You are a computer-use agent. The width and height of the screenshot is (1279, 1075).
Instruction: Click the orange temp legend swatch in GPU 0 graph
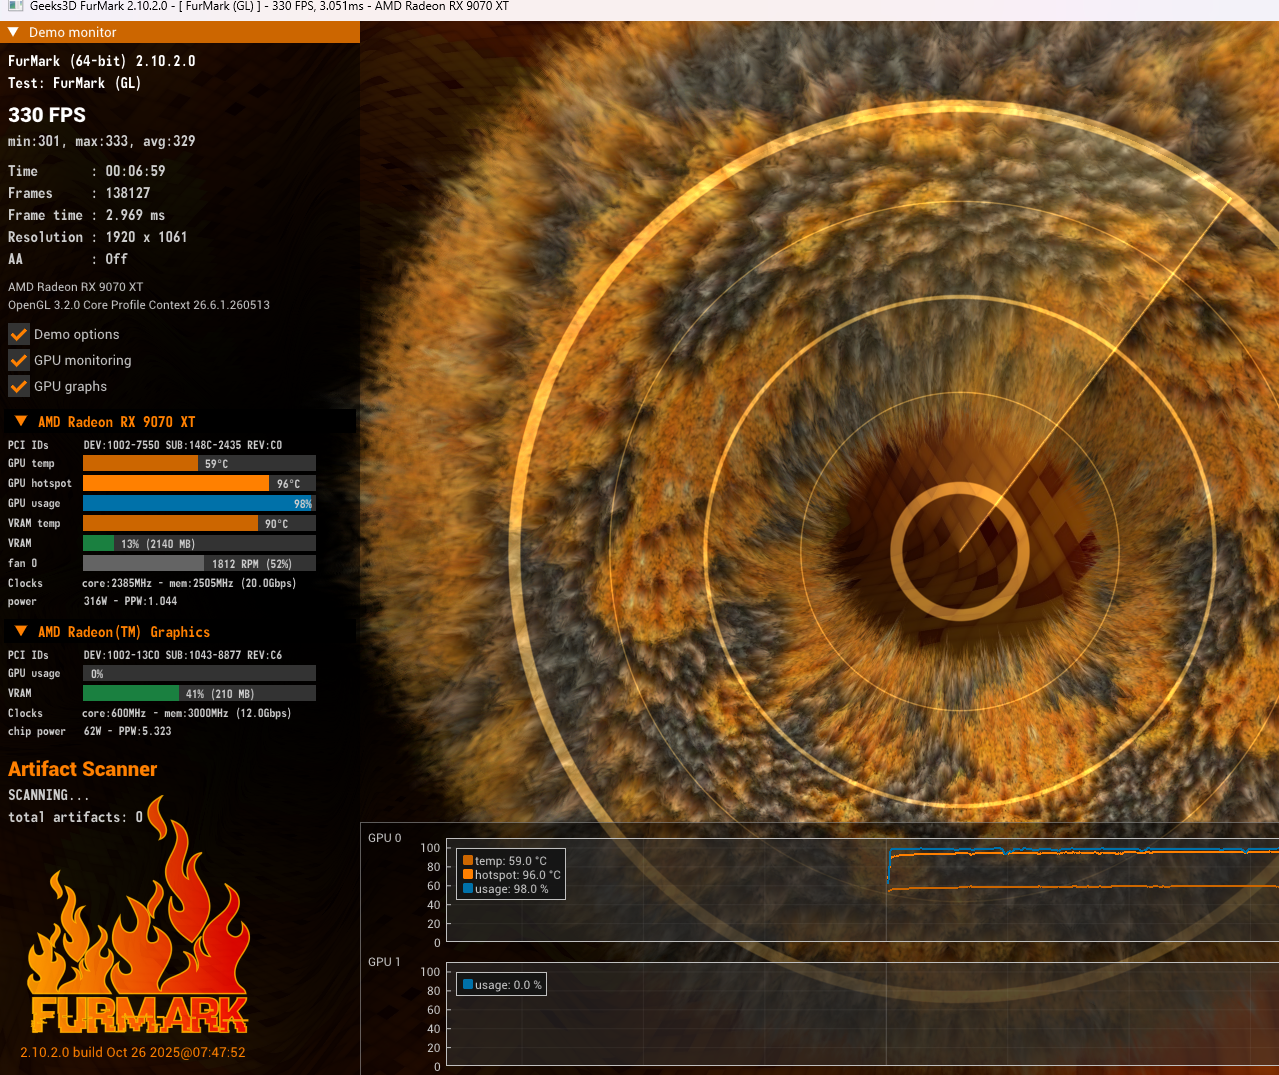(x=468, y=860)
